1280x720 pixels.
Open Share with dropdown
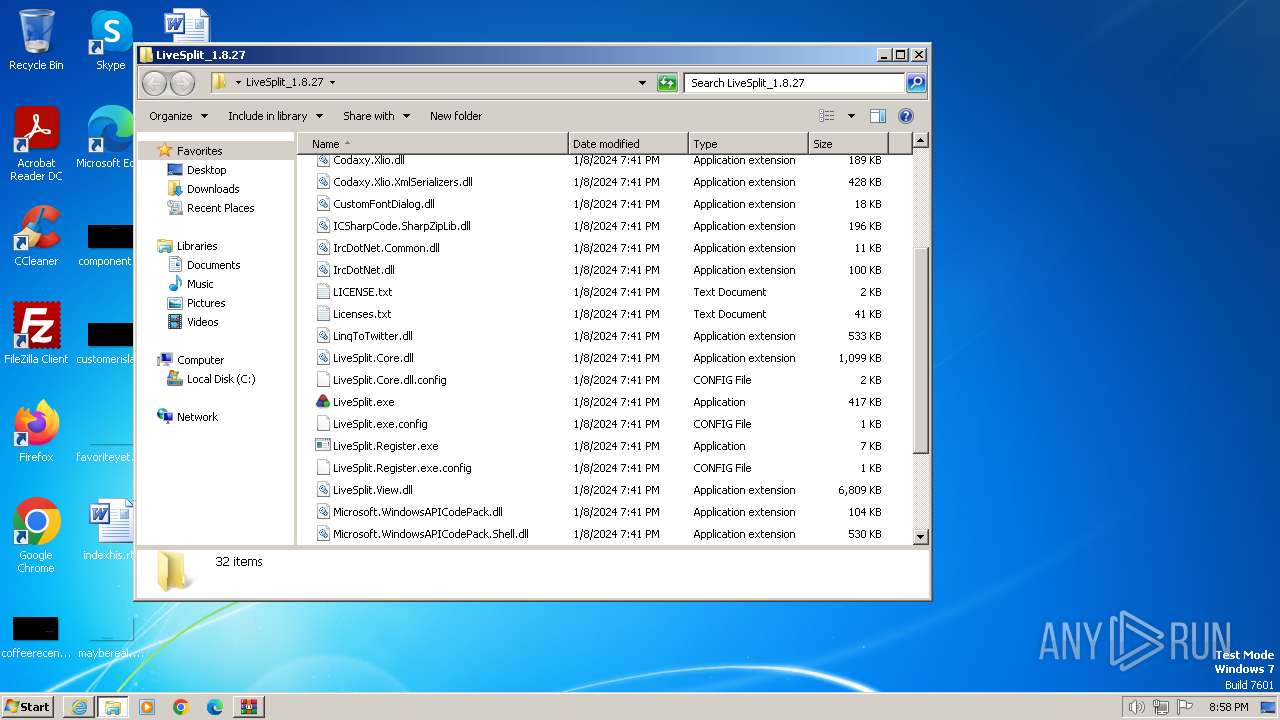[377, 116]
